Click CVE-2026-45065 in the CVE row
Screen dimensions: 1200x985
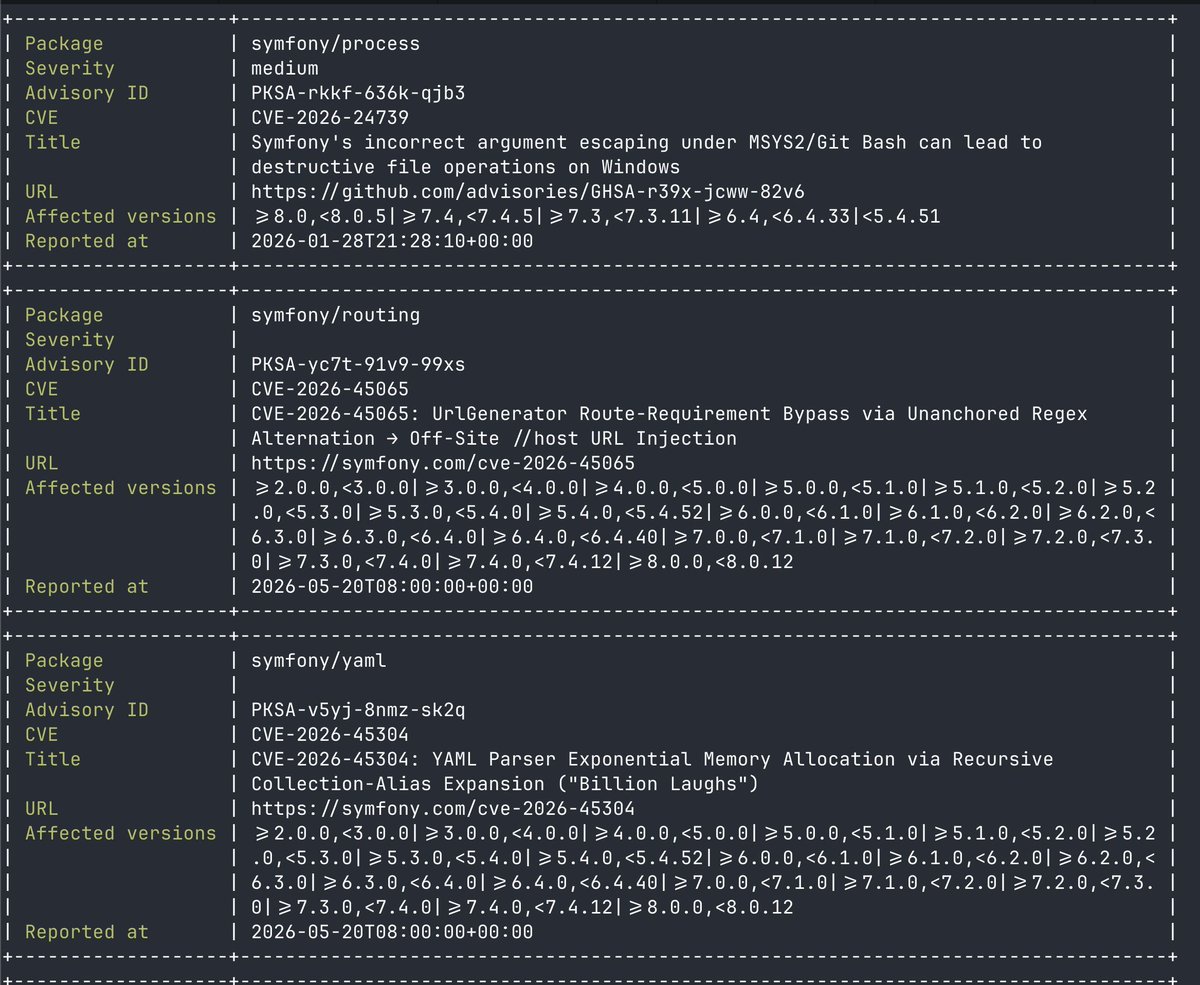click(x=329, y=389)
